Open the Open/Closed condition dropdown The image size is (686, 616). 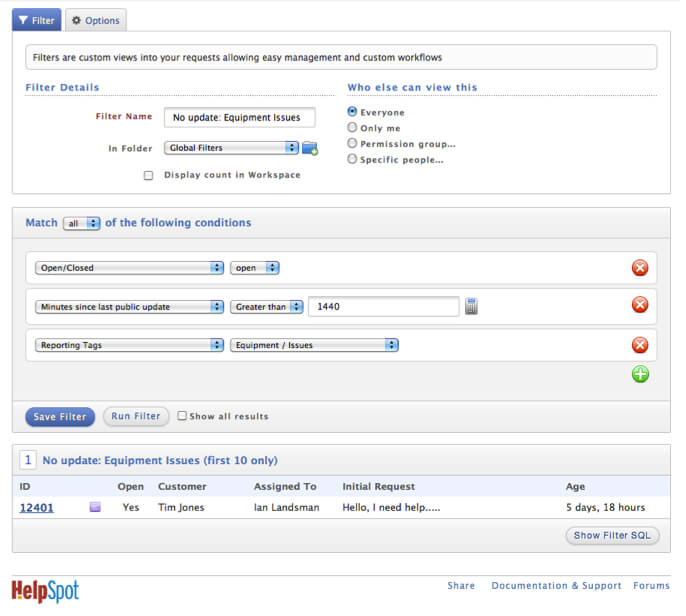coord(130,268)
